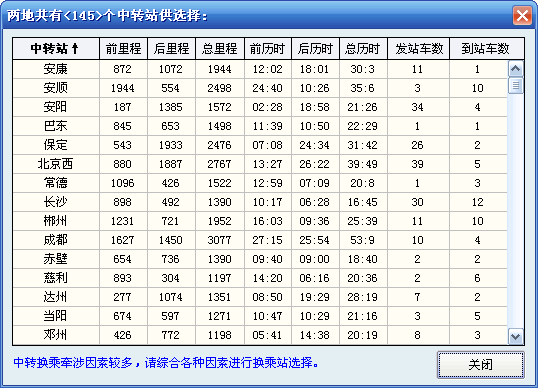Select the 安阳 station row
The height and width of the screenshot is (388, 538).
(260, 107)
